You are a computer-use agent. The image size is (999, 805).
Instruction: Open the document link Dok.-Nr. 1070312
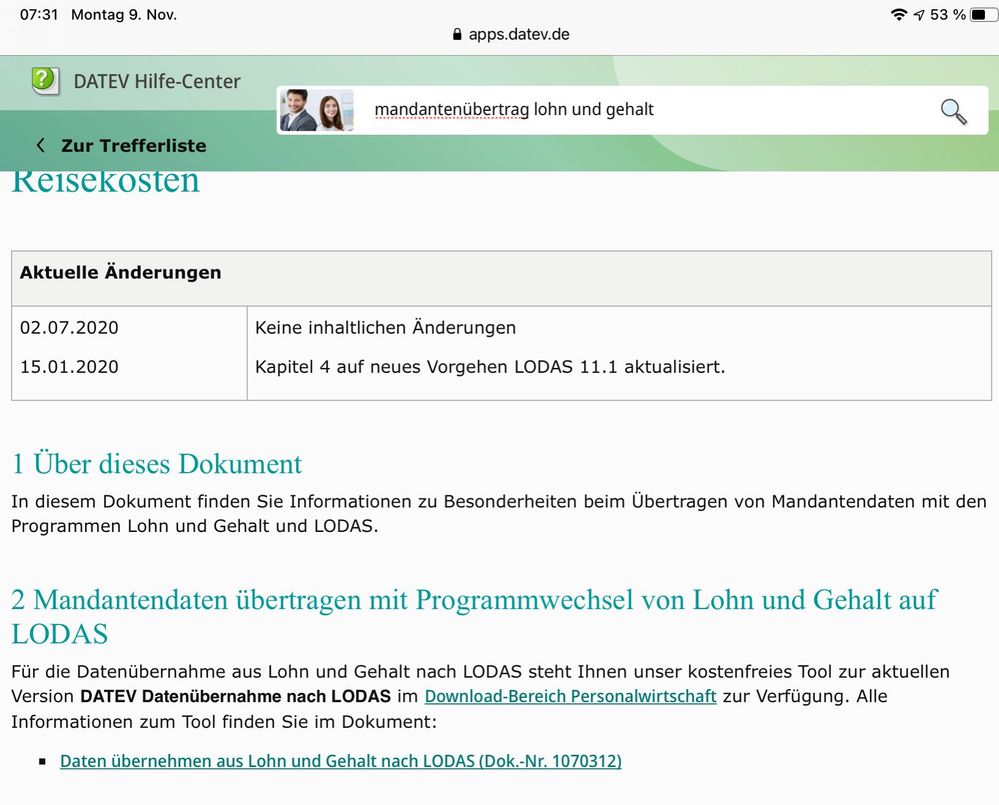340,761
